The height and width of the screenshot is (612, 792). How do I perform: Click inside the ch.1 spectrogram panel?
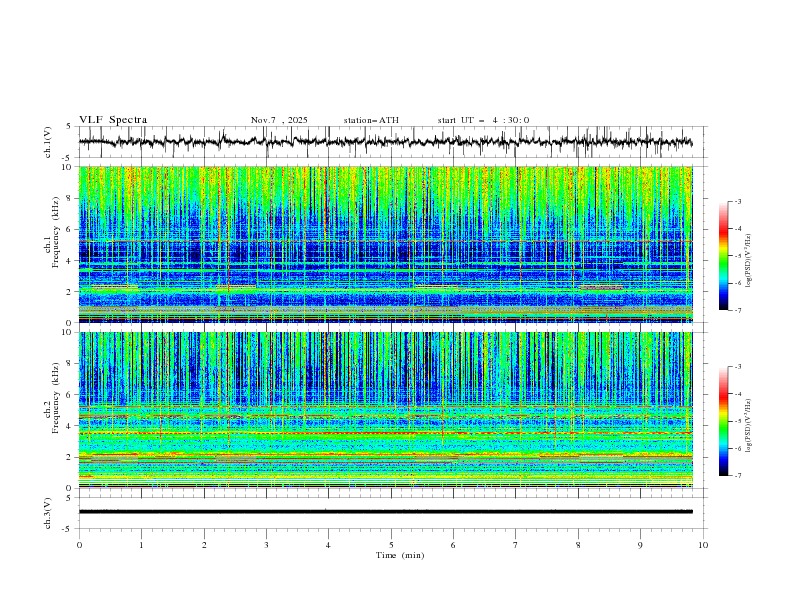[x=385, y=244]
